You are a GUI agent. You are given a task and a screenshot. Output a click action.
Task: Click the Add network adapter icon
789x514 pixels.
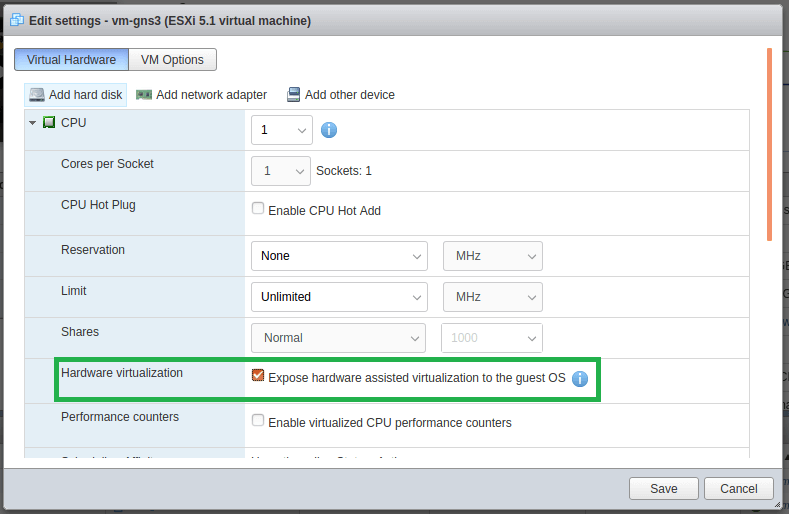[144, 95]
